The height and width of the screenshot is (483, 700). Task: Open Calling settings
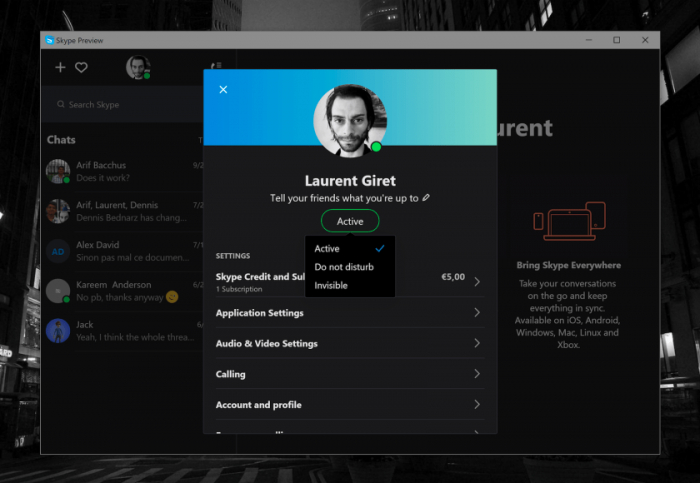pos(350,374)
